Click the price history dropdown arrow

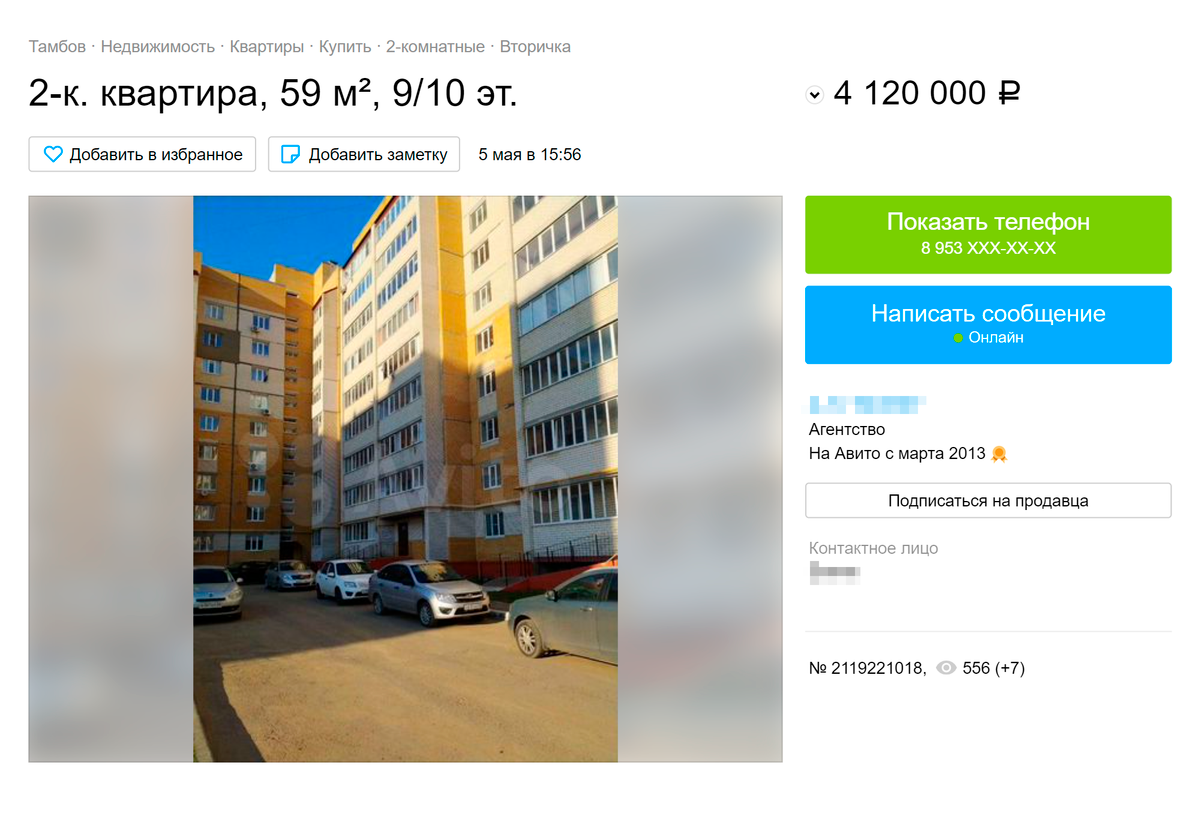coord(814,95)
